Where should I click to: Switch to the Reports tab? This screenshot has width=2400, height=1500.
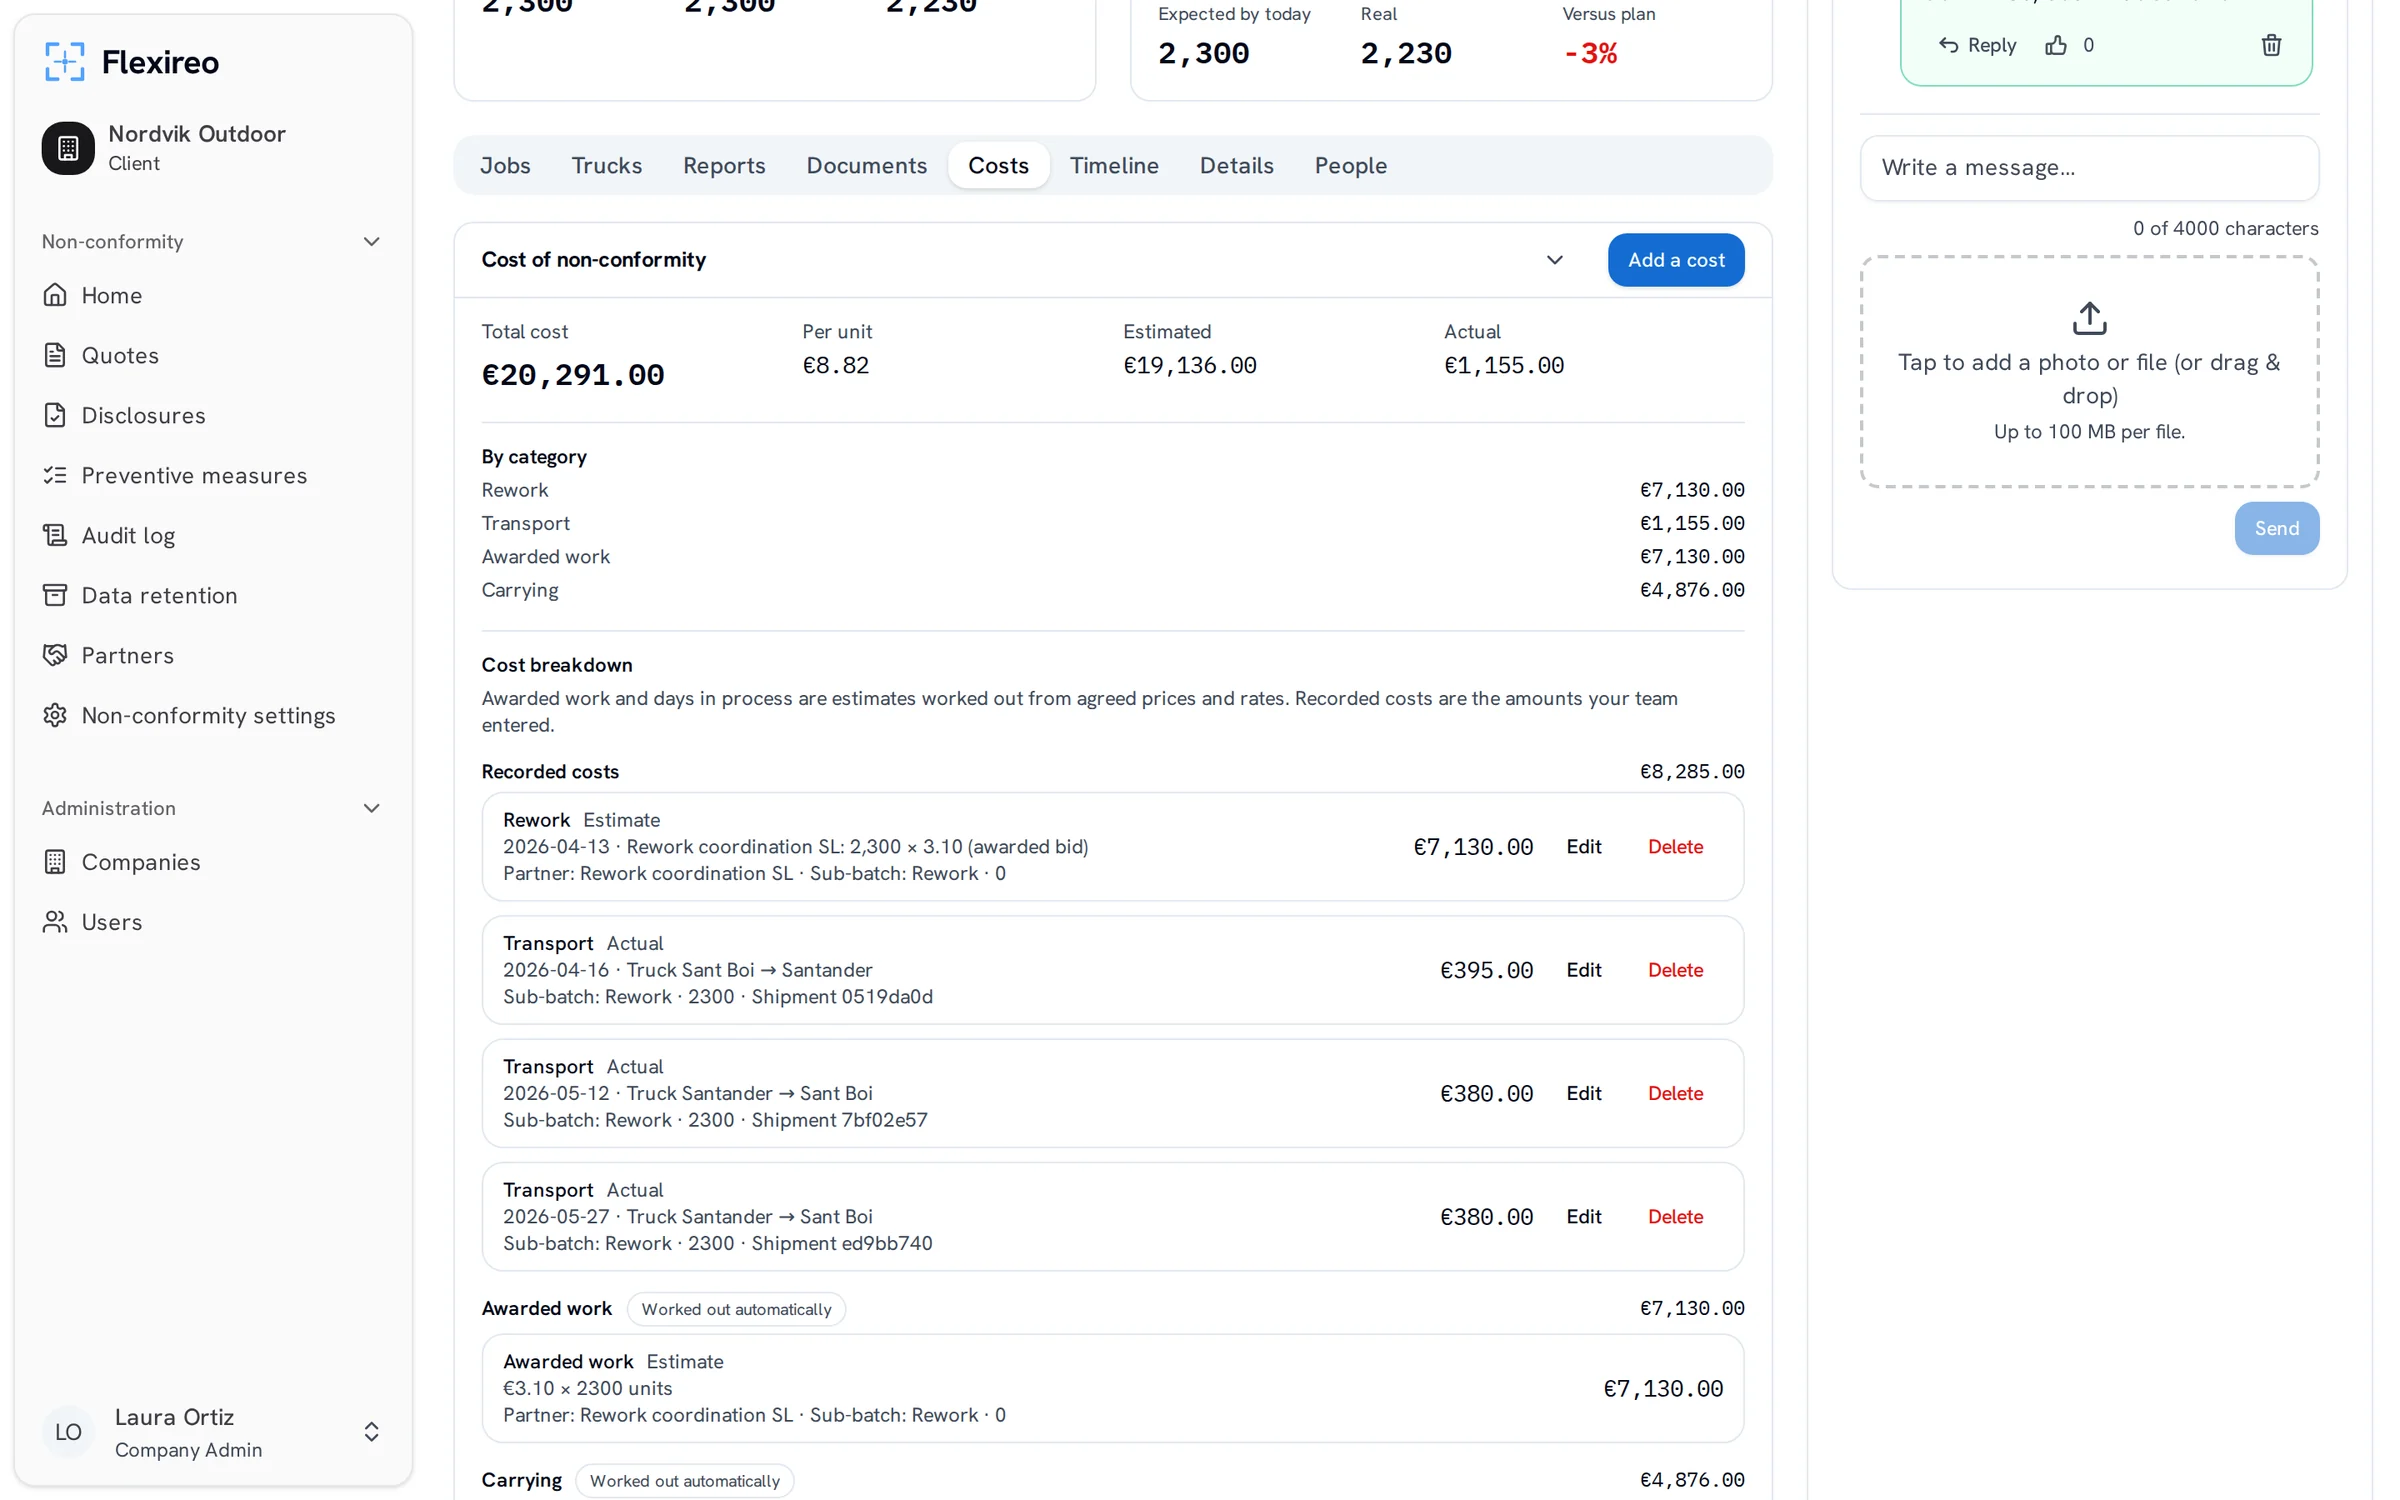[x=724, y=165]
